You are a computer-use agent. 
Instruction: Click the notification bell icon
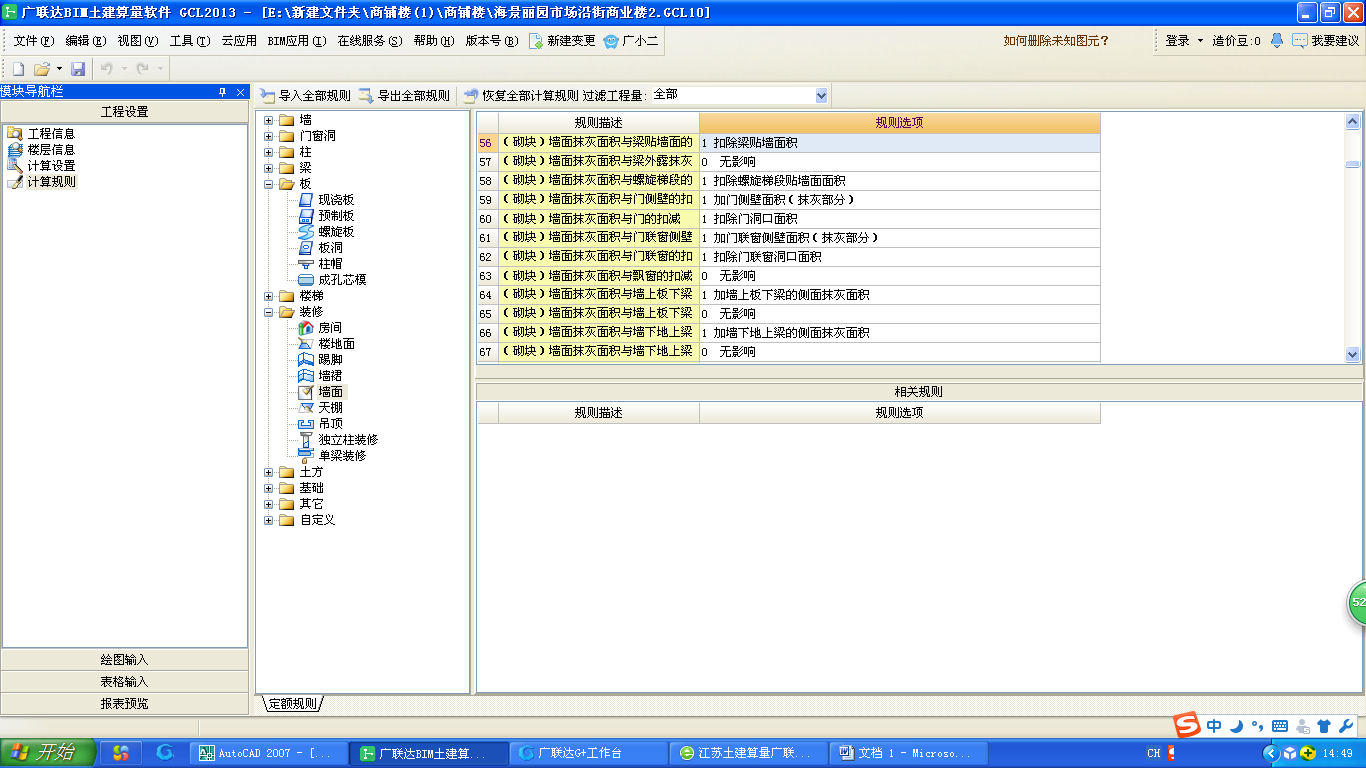point(1277,41)
